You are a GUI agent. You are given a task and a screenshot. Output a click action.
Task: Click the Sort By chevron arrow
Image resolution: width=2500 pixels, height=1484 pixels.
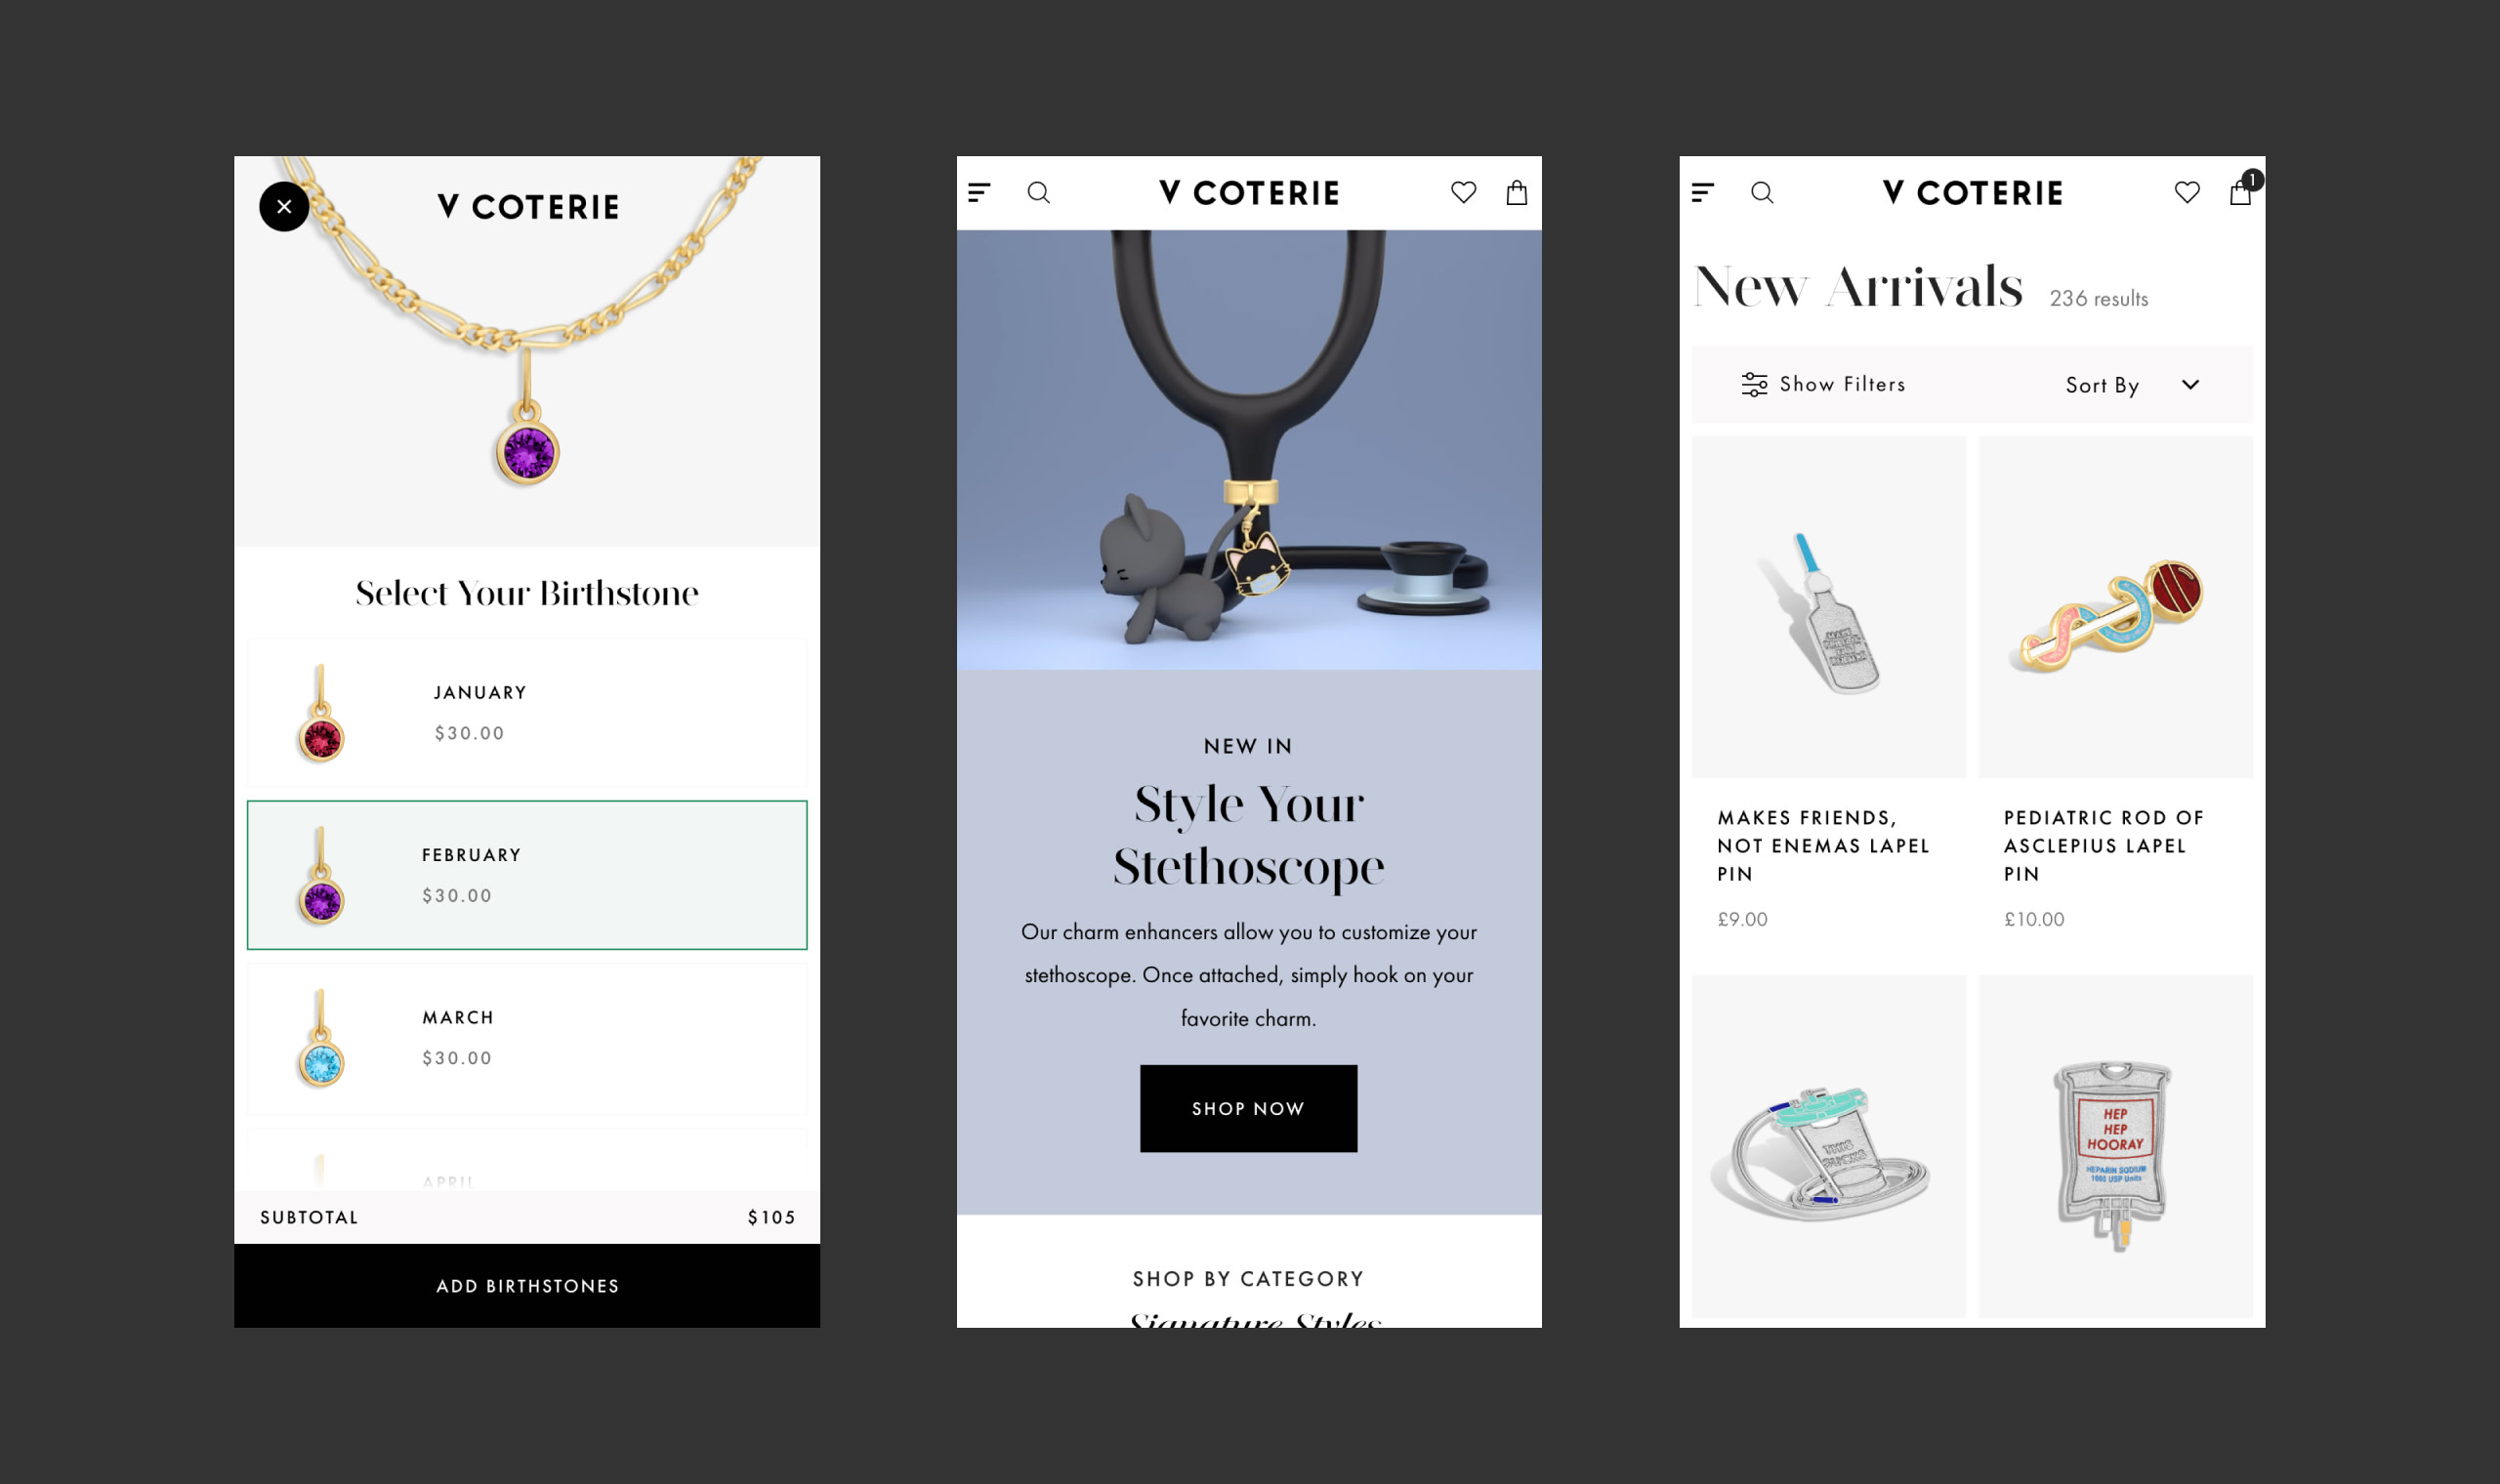pyautogui.click(x=2190, y=385)
